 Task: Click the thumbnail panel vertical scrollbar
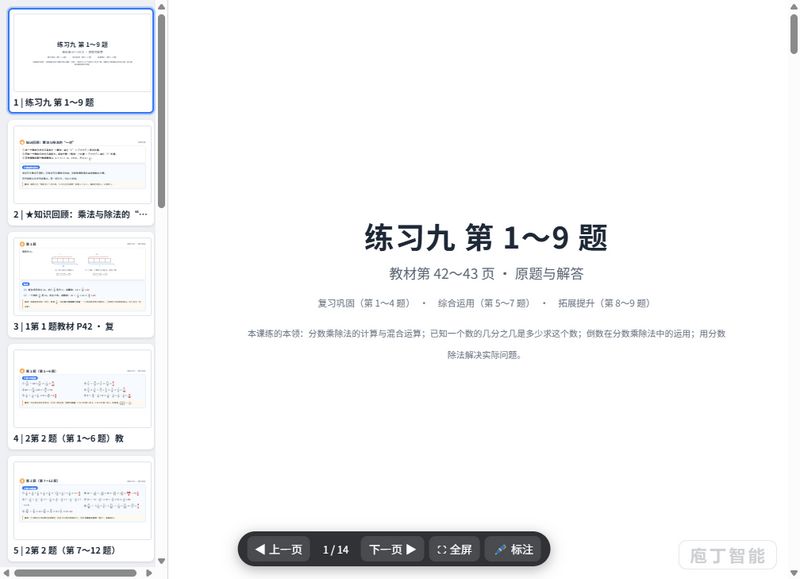[x=161, y=111]
